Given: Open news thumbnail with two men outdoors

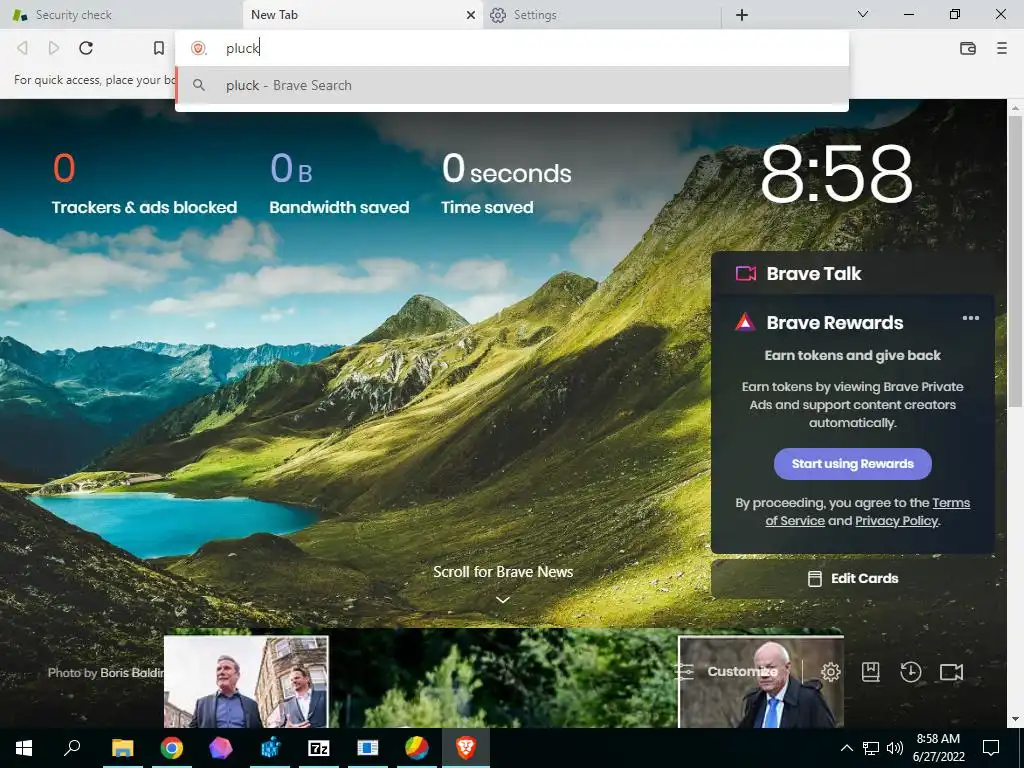Looking at the screenshot, I should coord(246,681).
